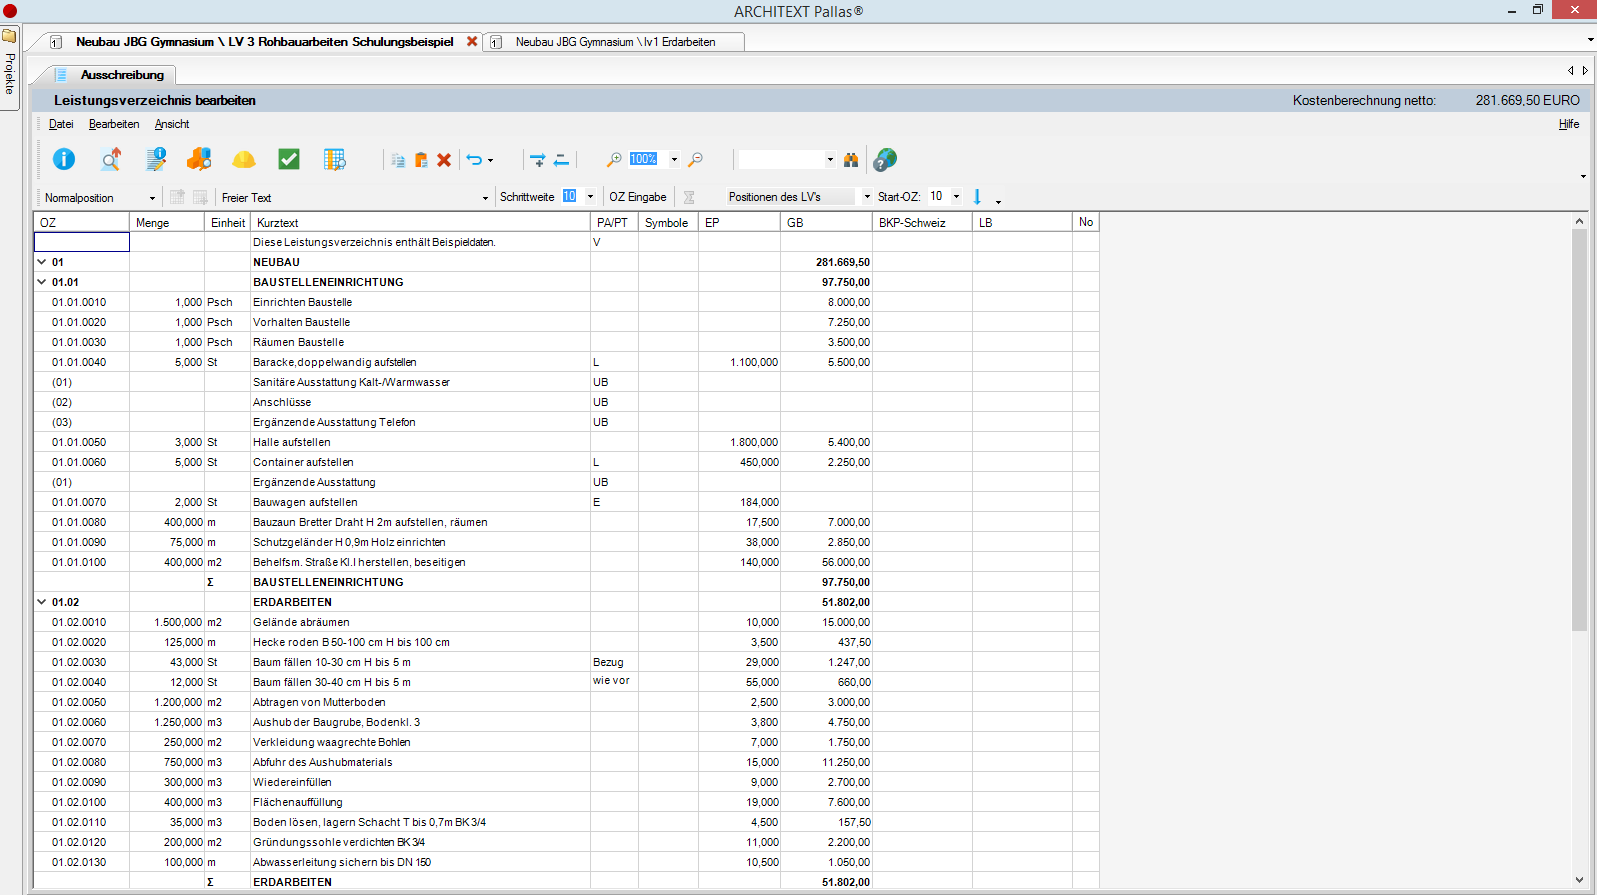Open the notes editing pencil icon
The width and height of the screenshot is (1597, 895).
click(156, 159)
